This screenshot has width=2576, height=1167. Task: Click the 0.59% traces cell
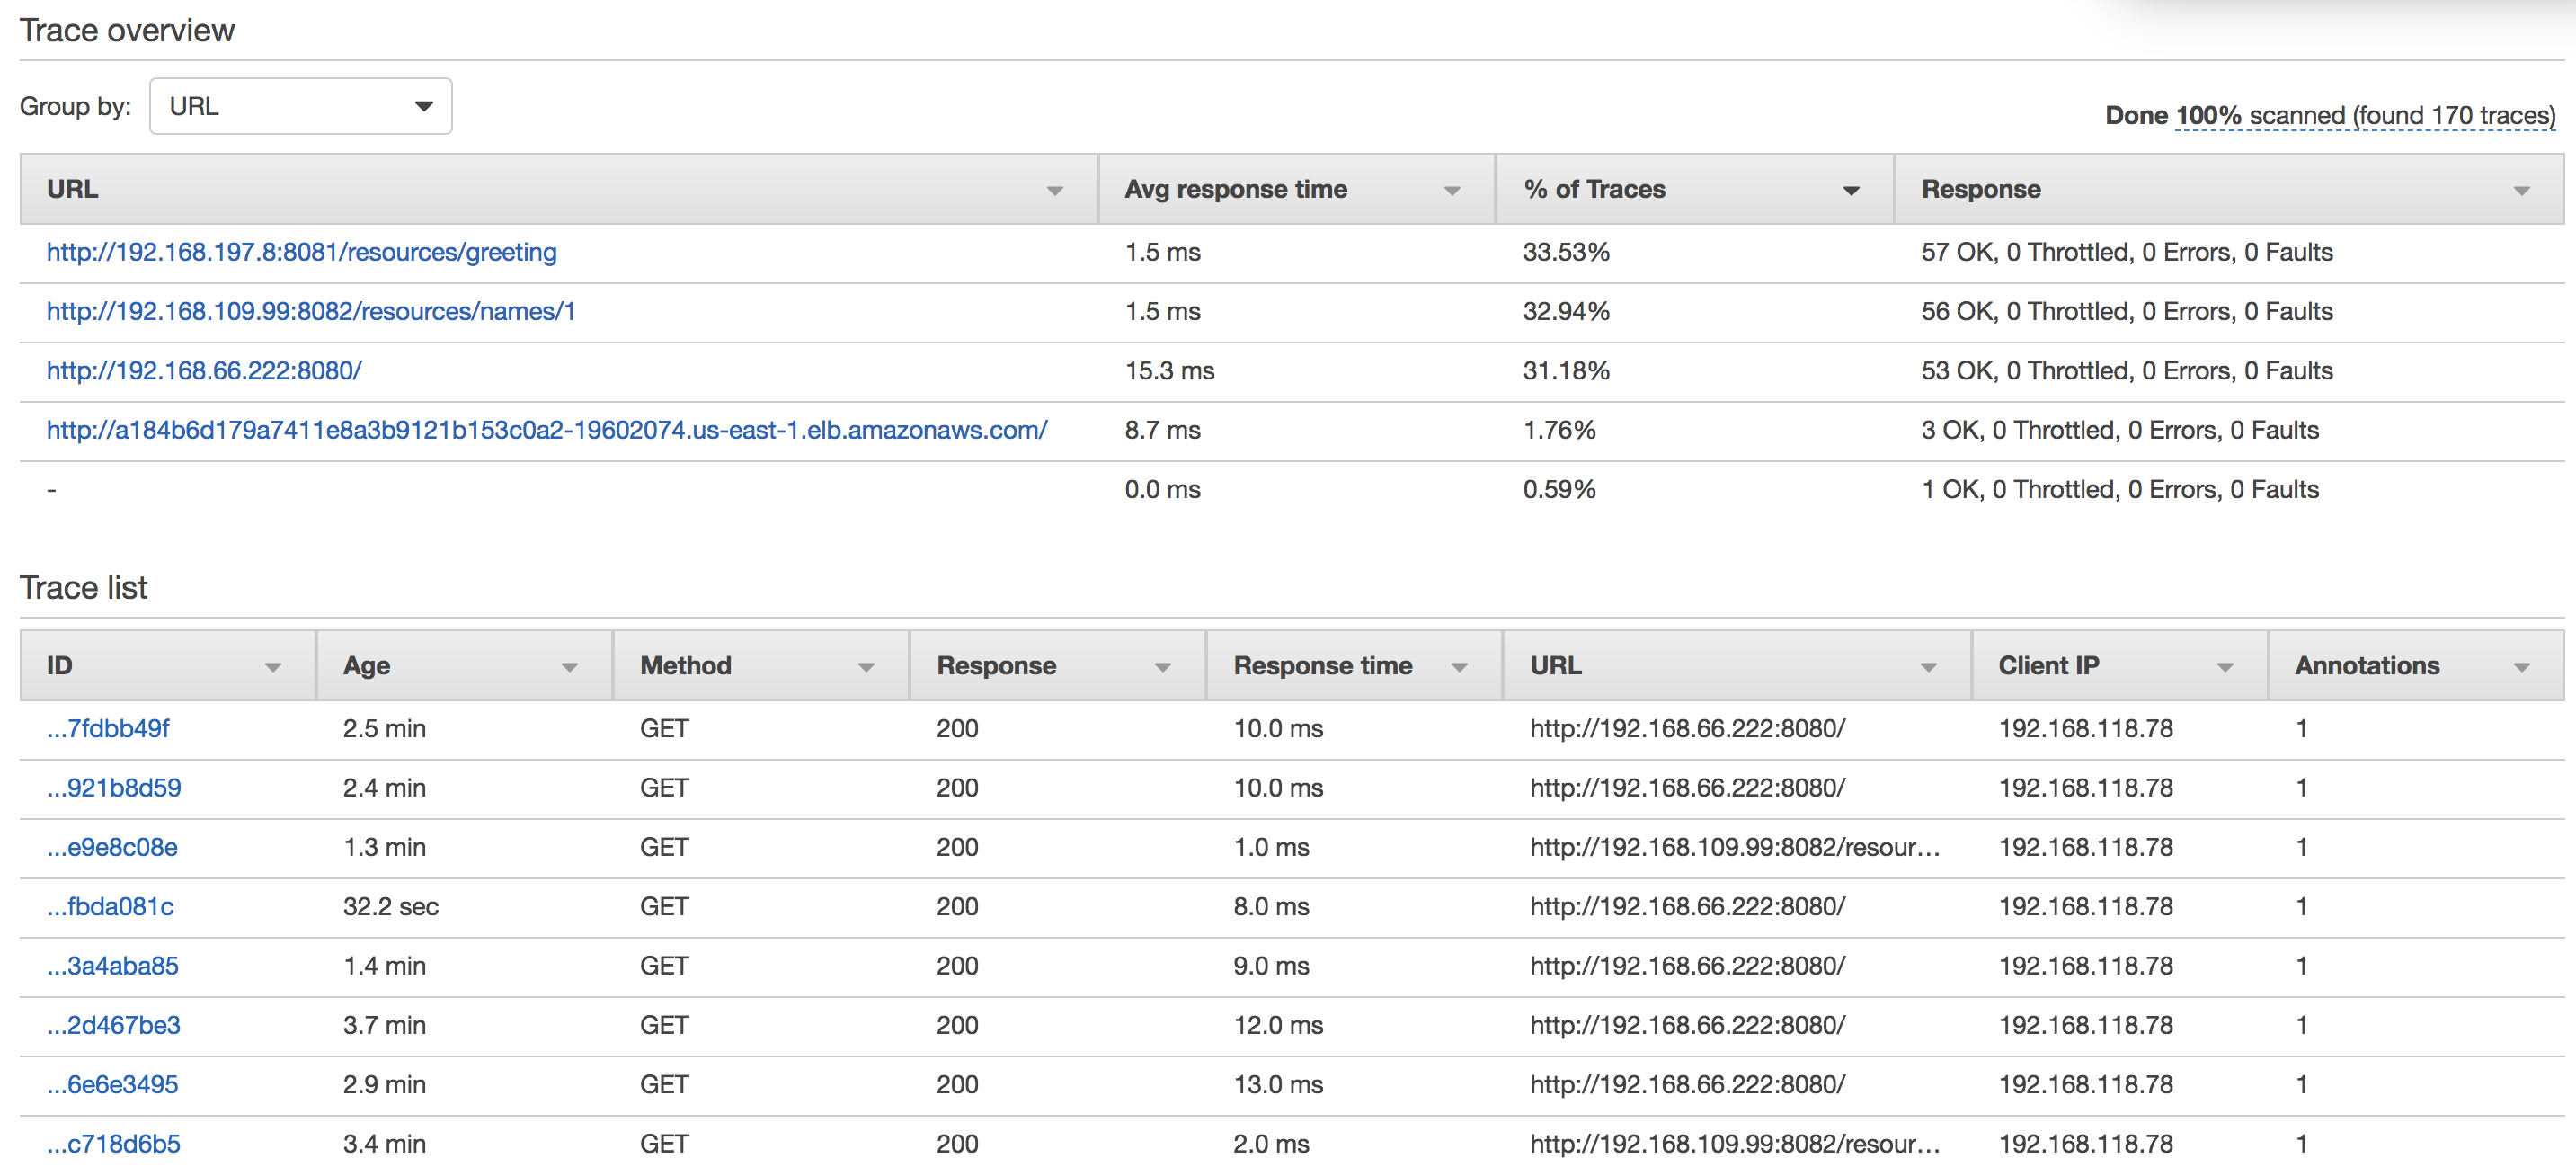point(1559,489)
